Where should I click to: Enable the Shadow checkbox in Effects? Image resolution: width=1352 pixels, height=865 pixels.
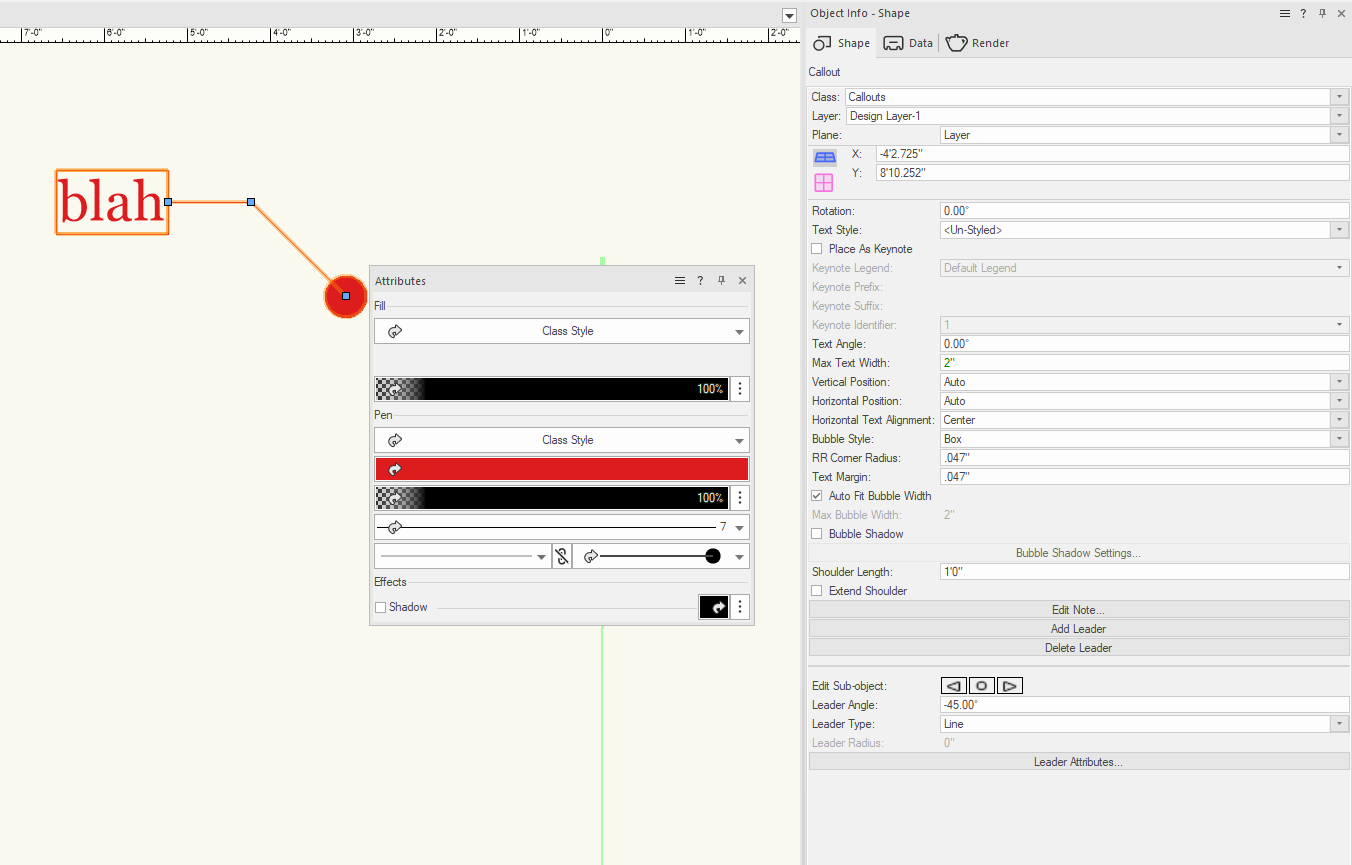click(x=380, y=607)
